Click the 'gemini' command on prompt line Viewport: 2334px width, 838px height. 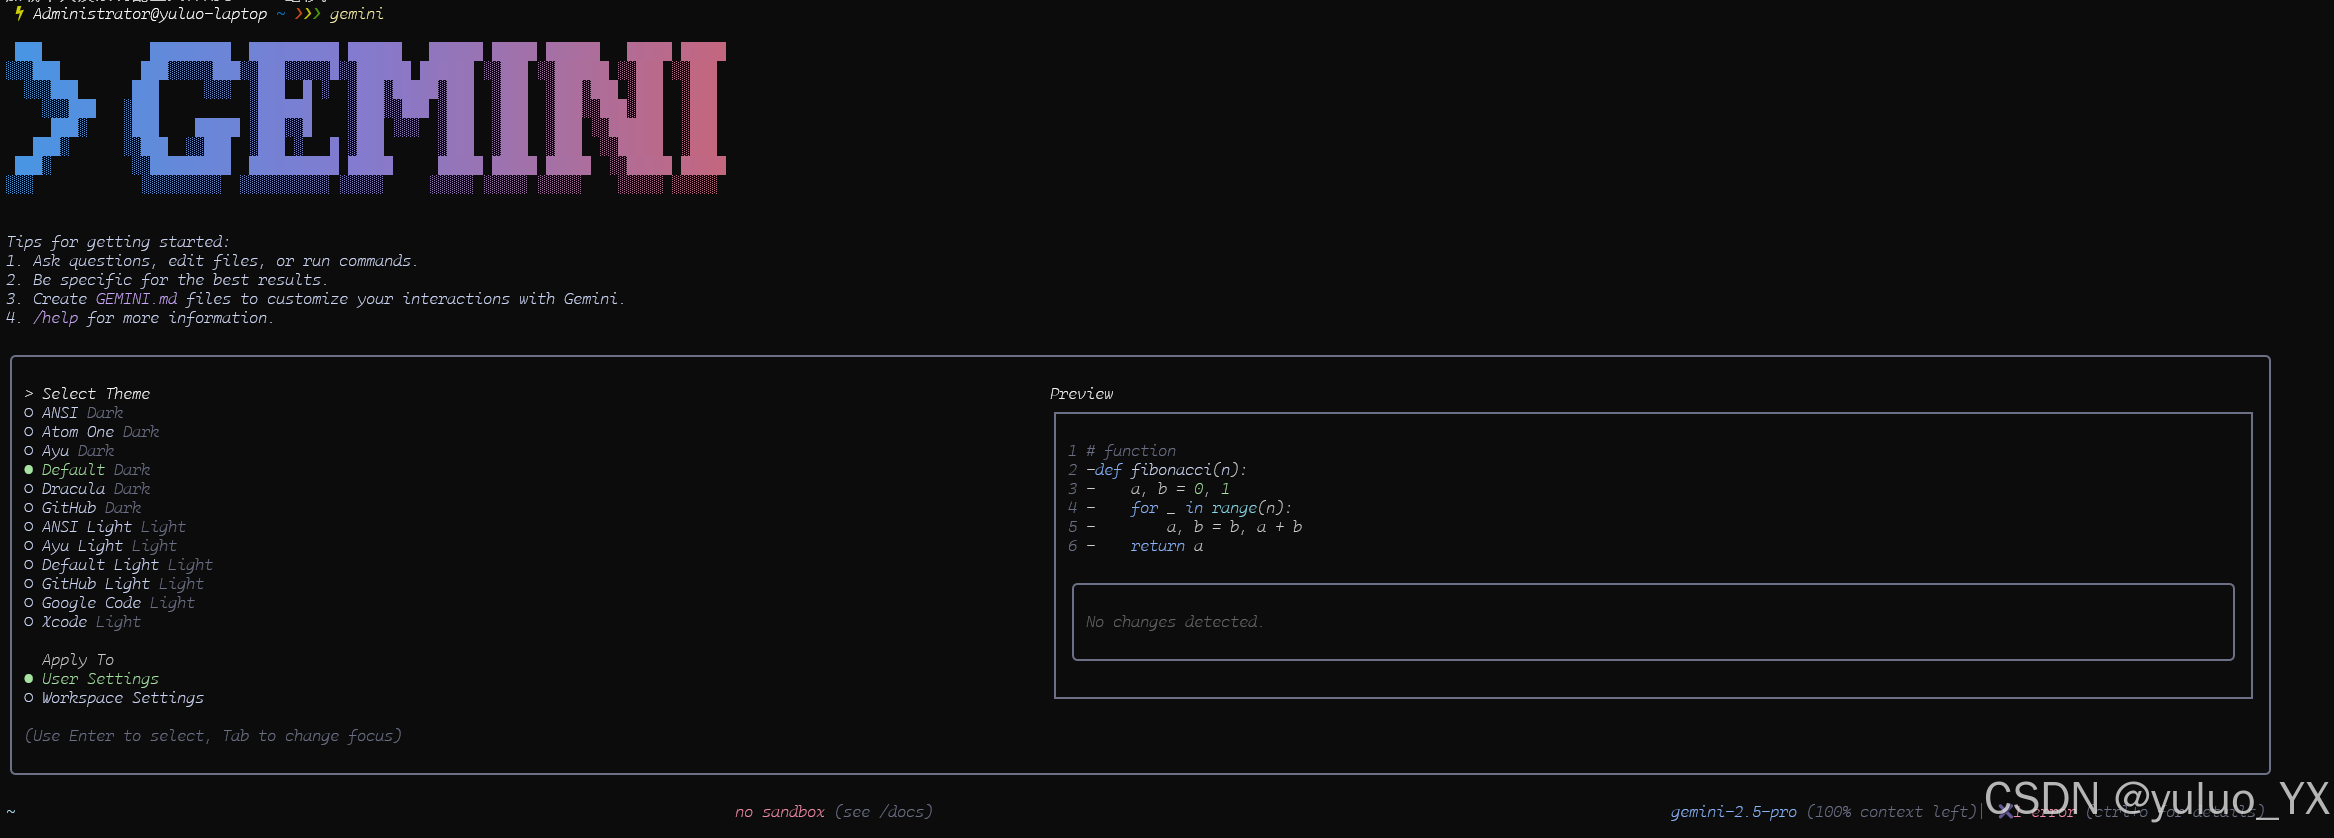click(357, 14)
